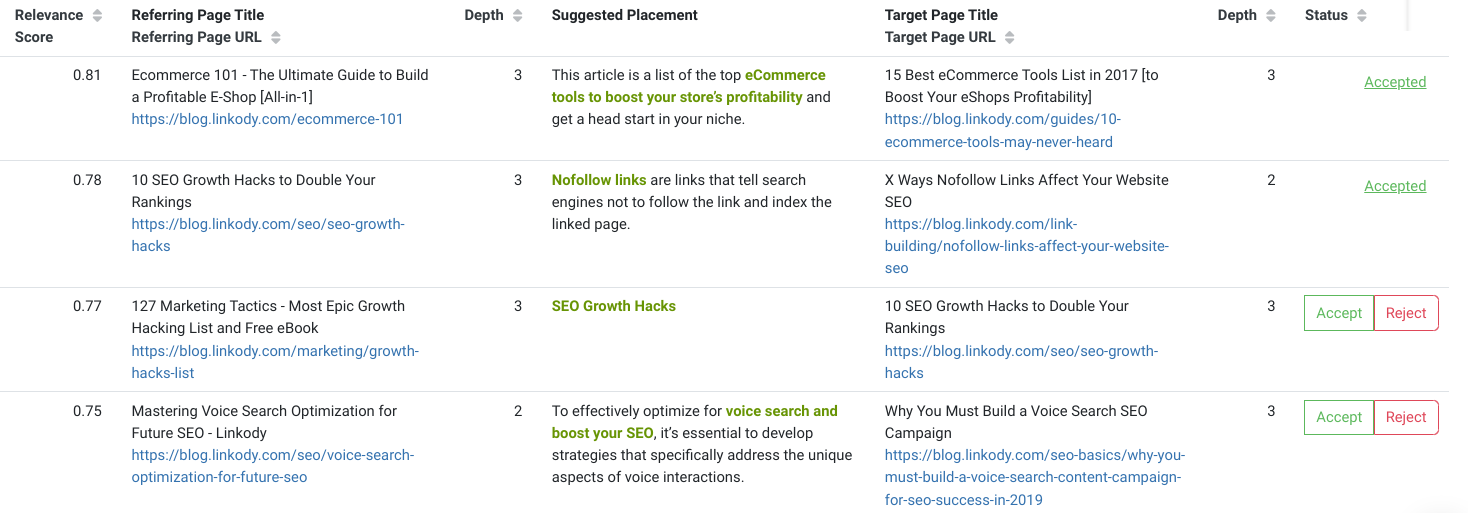Image resolution: width=1468 pixels, height=513 pixels.
Task: Click the Suggested Placement column header
Action: point(624,16)
